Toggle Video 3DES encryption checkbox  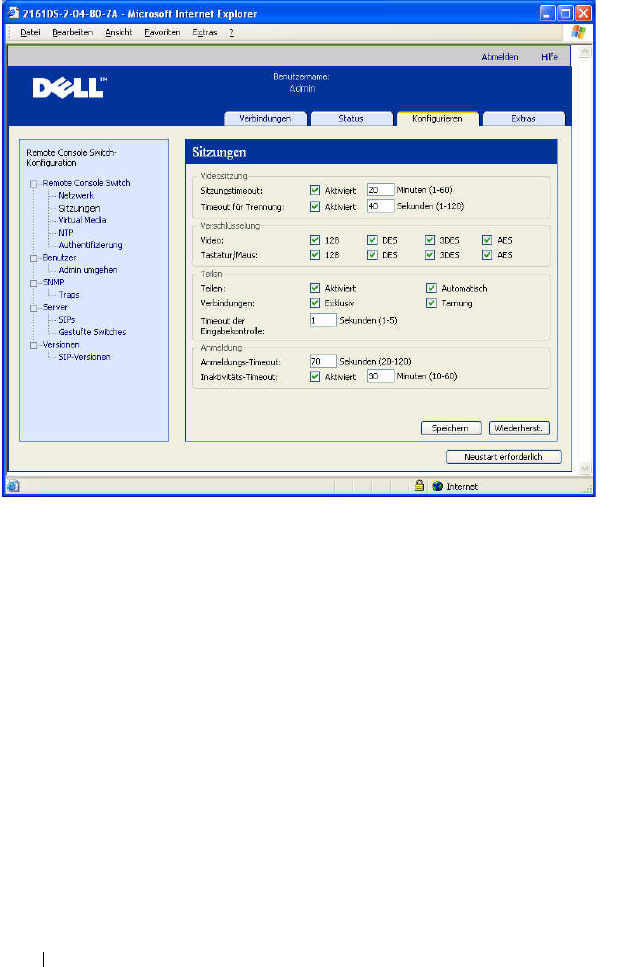pos(430,240)
